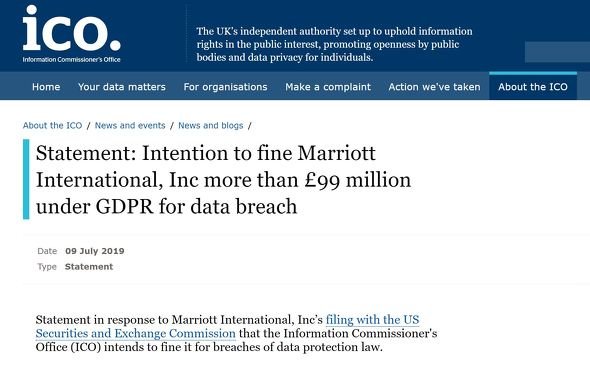Click the About the ICO breadcrumb link
This screenshot has height=365, width=590.
click(52, 125)
